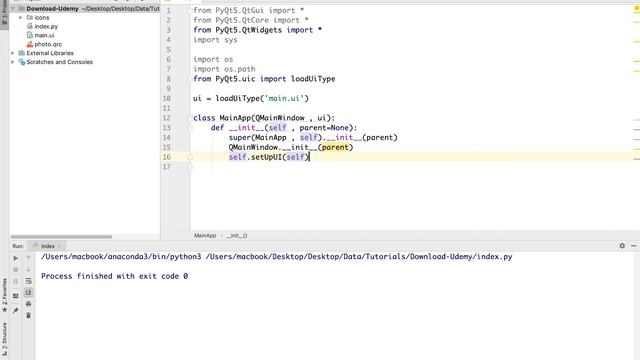This screenshot has width=640, height=360.
Task: Collapse the __init__ method fold marker
Action: pyautogui.click(x=190, y=128)
